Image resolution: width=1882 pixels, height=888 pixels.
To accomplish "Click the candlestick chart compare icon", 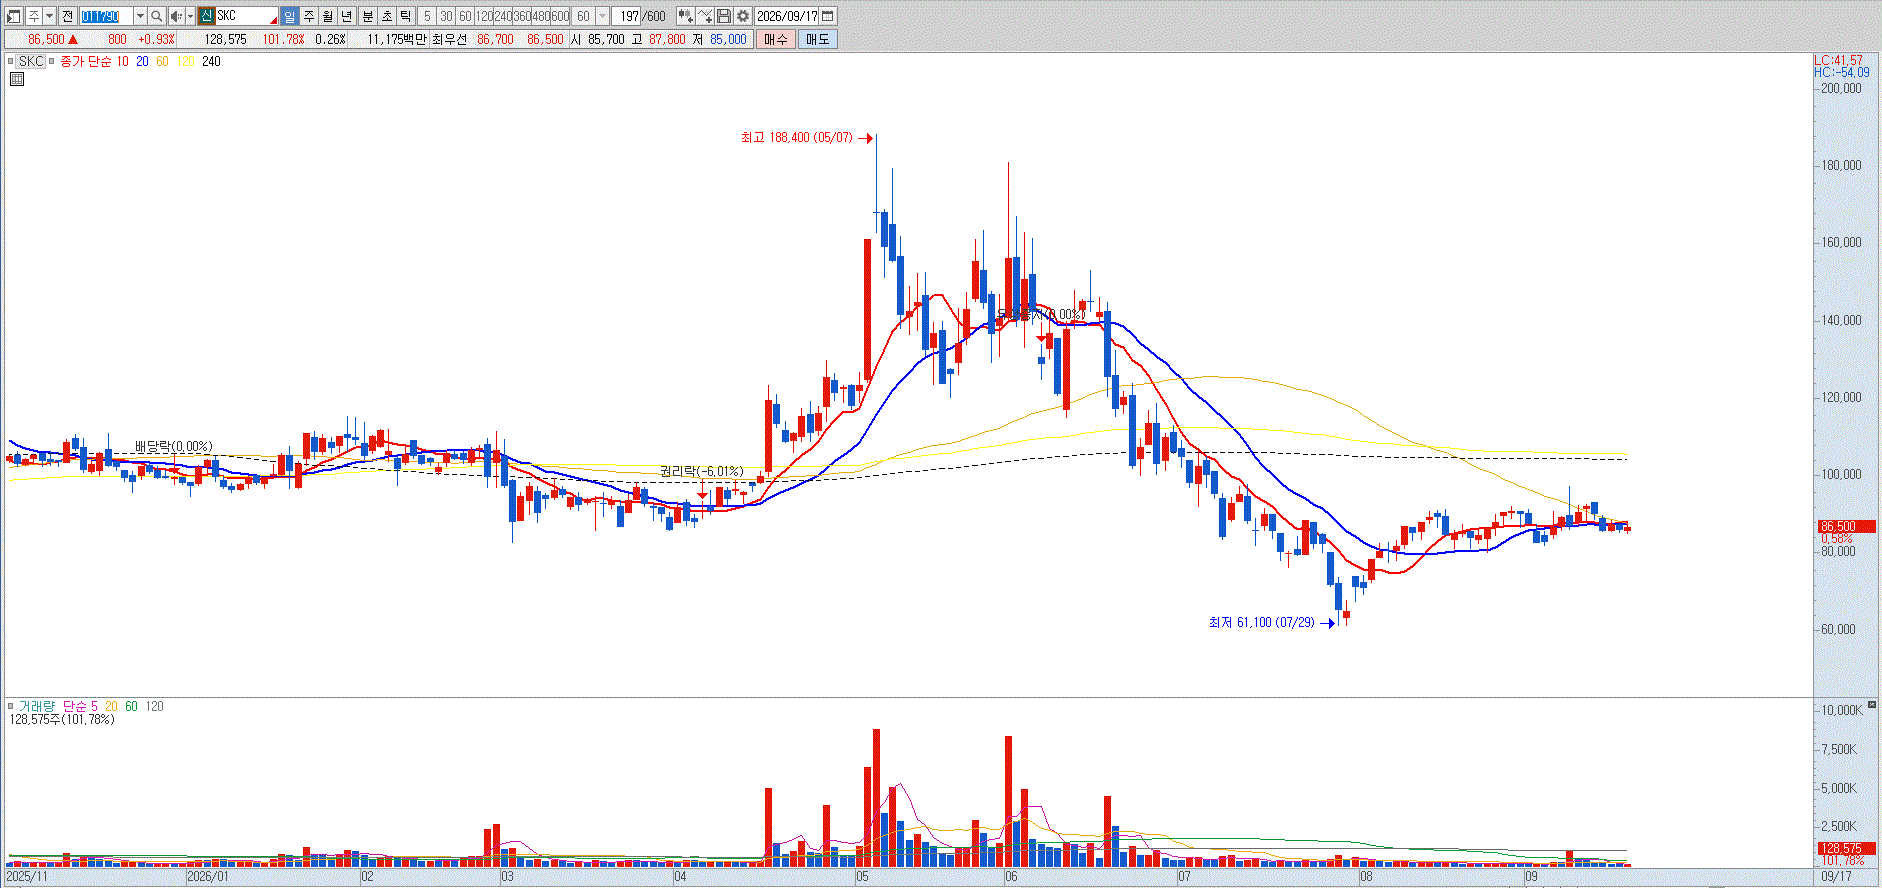I will [686, 16].
